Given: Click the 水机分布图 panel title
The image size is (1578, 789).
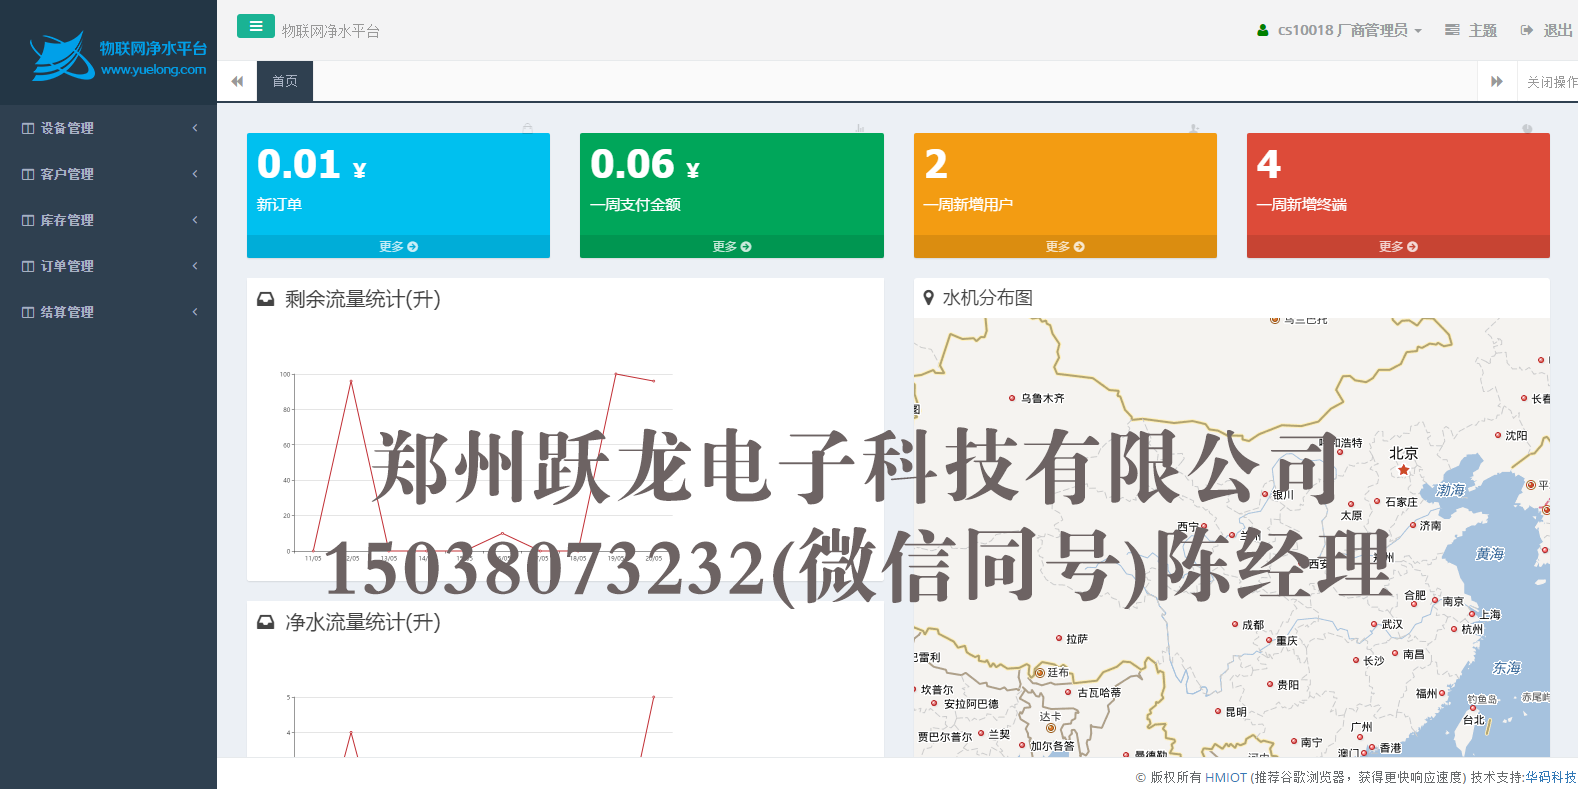Looking at the screenshot, I should pos(988,298).
